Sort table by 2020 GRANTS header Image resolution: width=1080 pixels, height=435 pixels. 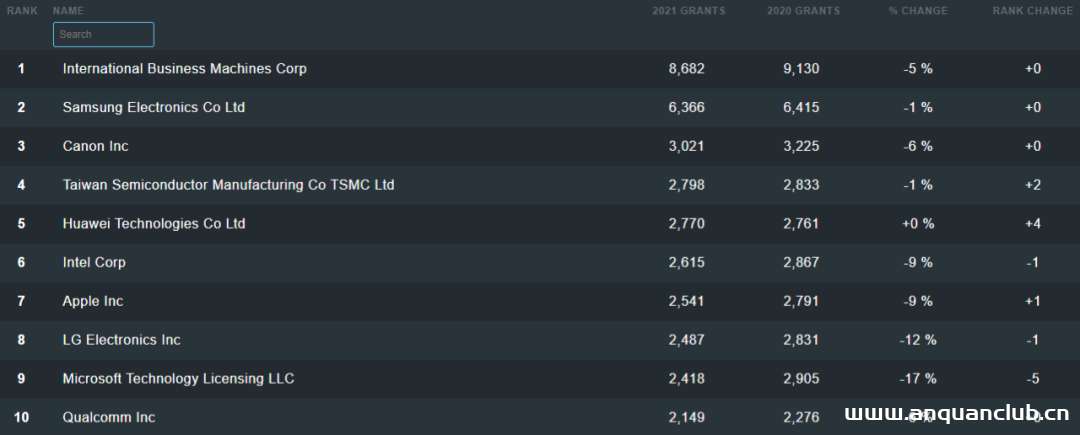[x=803, y=11]
